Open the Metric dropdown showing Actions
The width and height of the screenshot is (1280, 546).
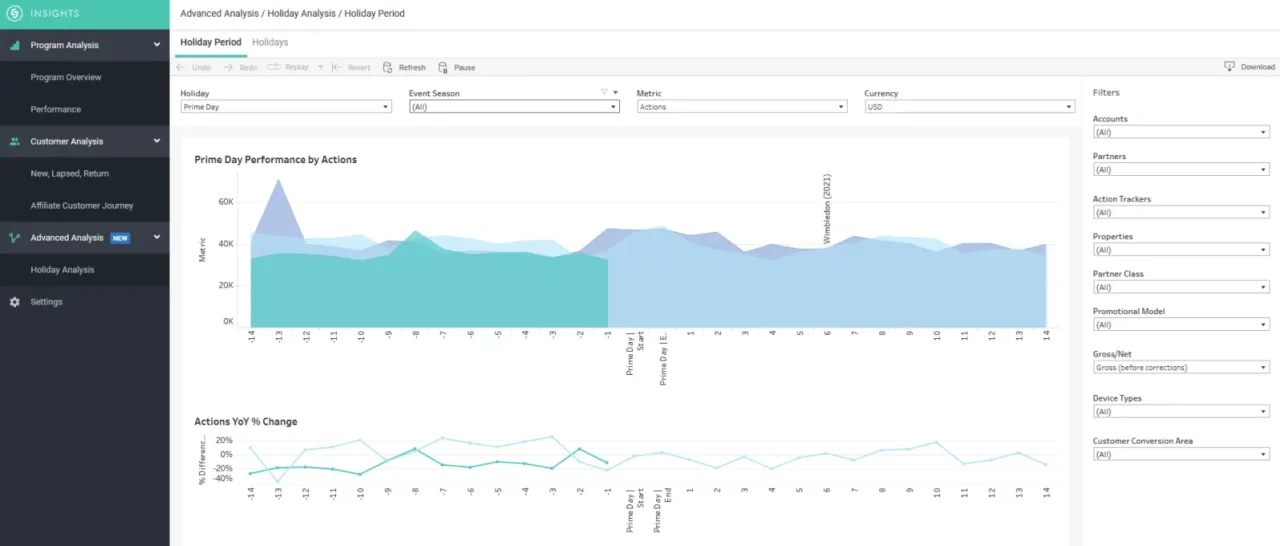click(x=742, y=107)
